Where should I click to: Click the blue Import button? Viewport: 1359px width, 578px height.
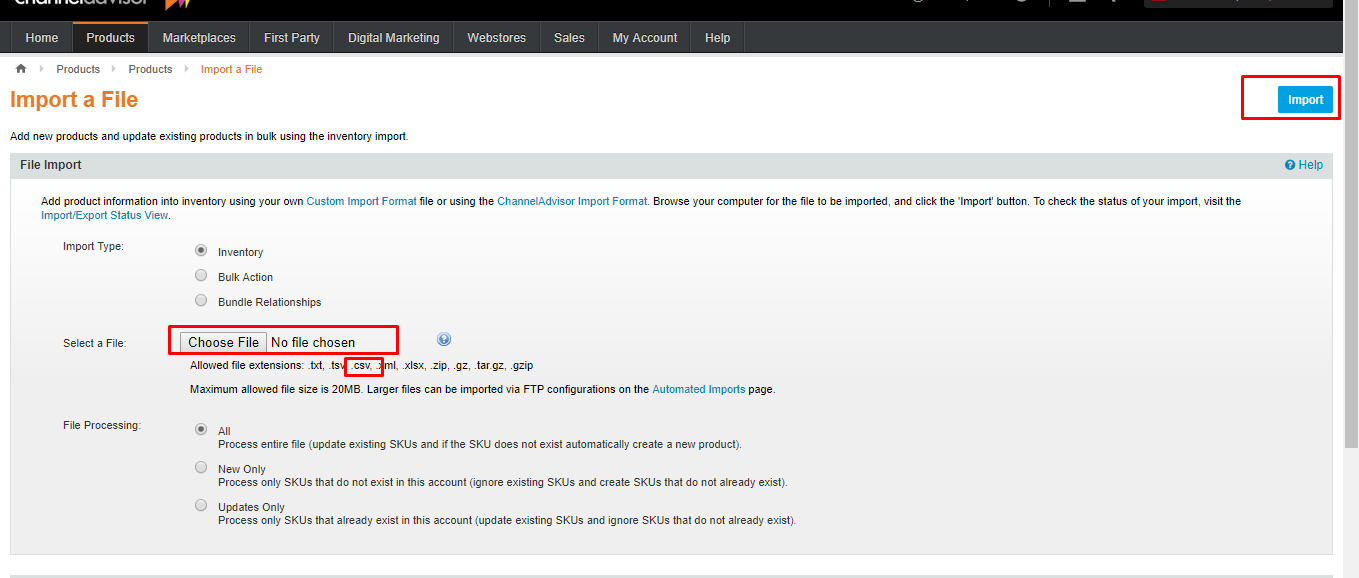coord(1305,99)
